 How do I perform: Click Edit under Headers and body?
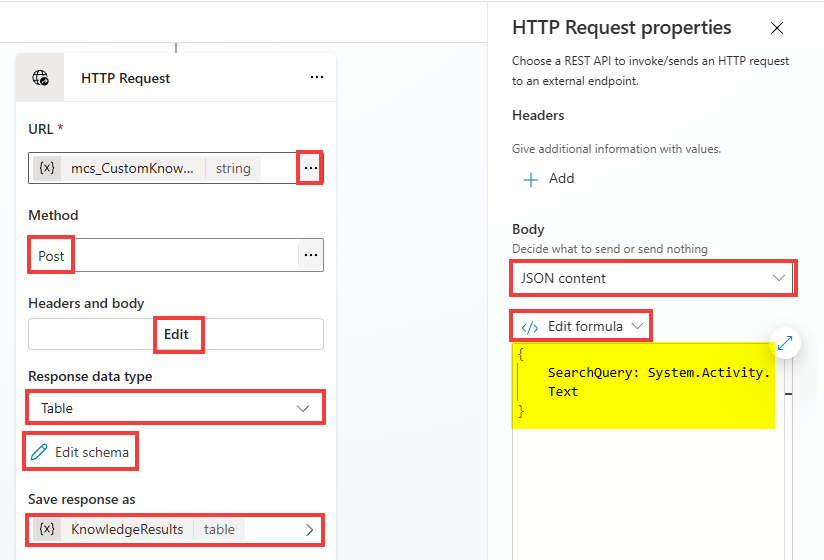coord(177,334)
